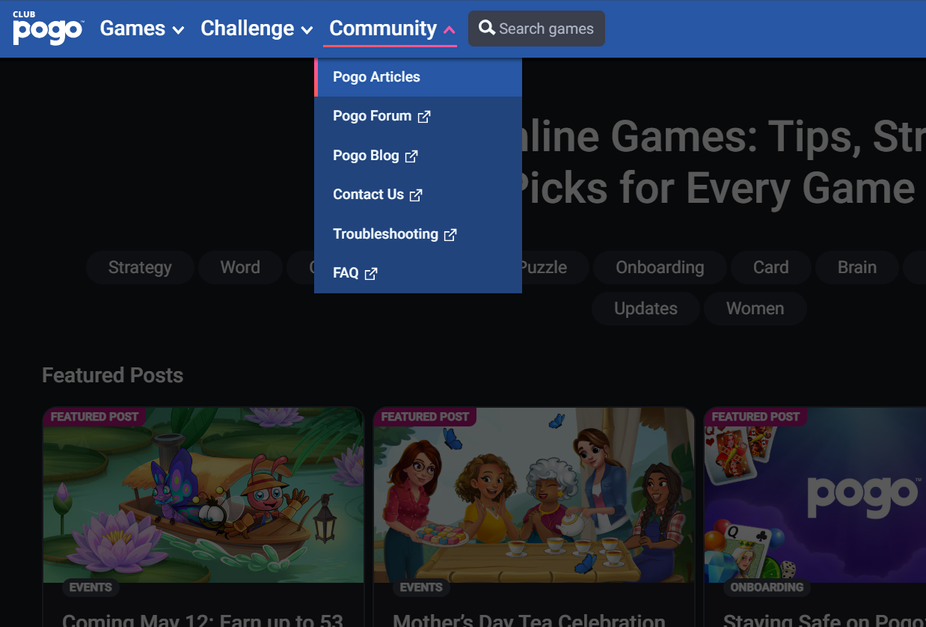This screenshot has height=627, width=926.
Task: Open the lily pond boat featured post thumbnail
Action: [x=203, y=495]
